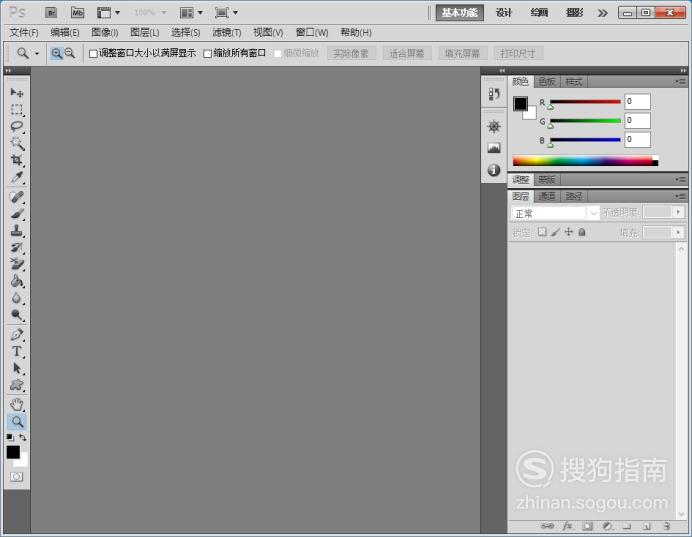
Task: Switch to the 通道 tab
Action: point(547,196)
